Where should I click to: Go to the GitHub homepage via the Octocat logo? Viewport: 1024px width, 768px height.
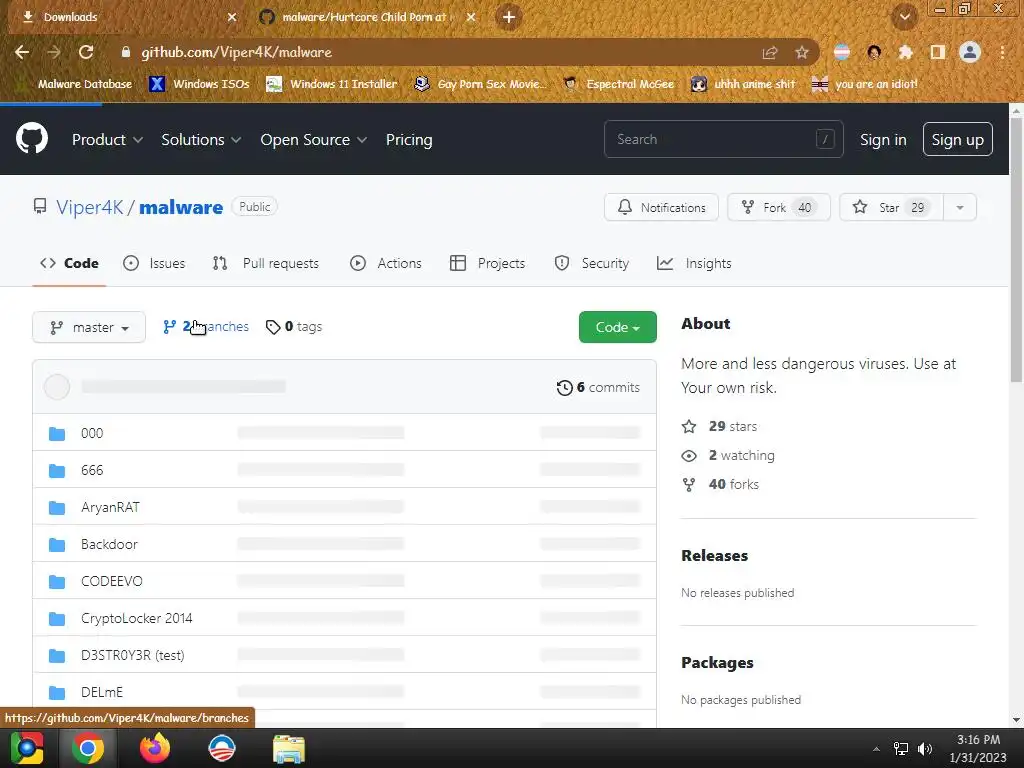[x=31, y=138]
